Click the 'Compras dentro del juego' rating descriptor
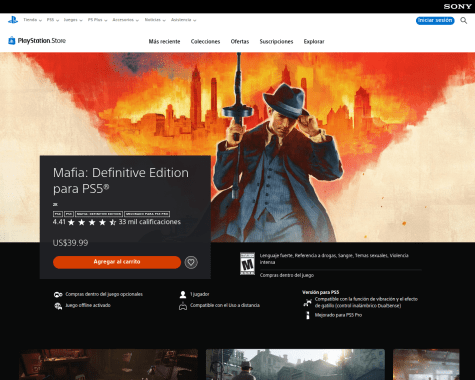This screenshot has width=475, height=380. [287, 275]
